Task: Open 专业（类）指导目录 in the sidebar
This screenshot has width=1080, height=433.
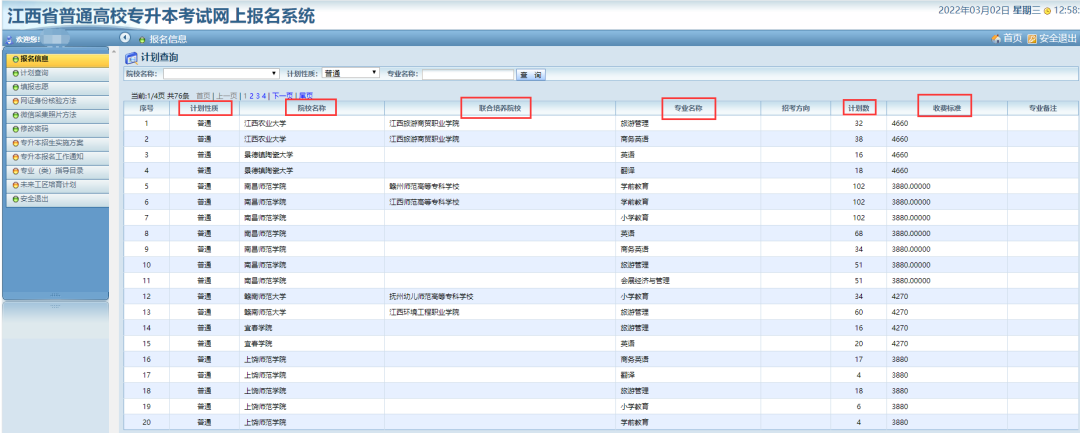Action: pyautogui.click(x=56, y=171)
